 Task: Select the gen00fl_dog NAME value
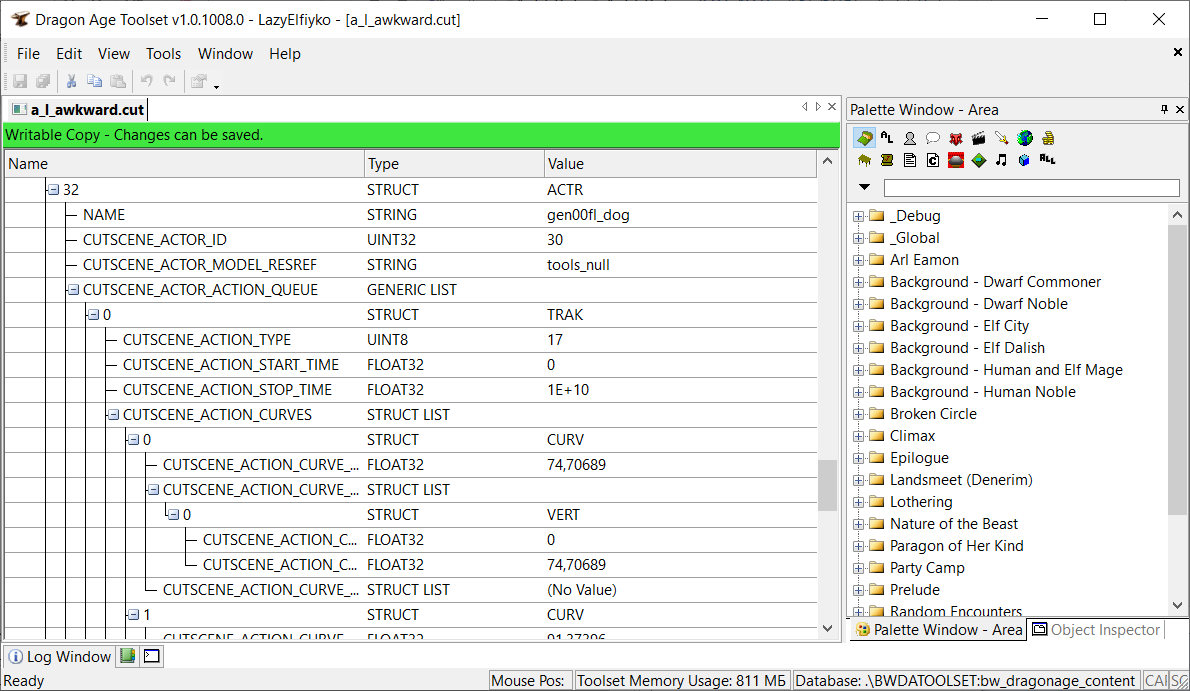point(588,215)
